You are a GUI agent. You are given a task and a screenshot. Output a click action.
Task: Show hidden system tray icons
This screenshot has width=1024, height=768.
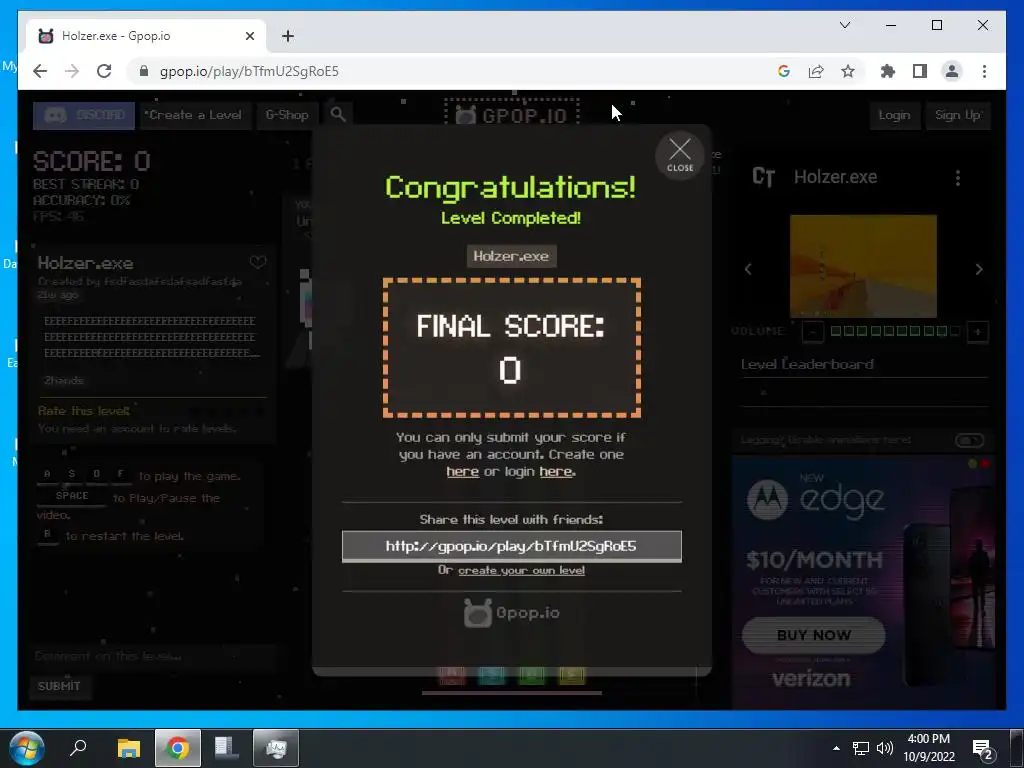pyautogui.click(x=837, y=748)
